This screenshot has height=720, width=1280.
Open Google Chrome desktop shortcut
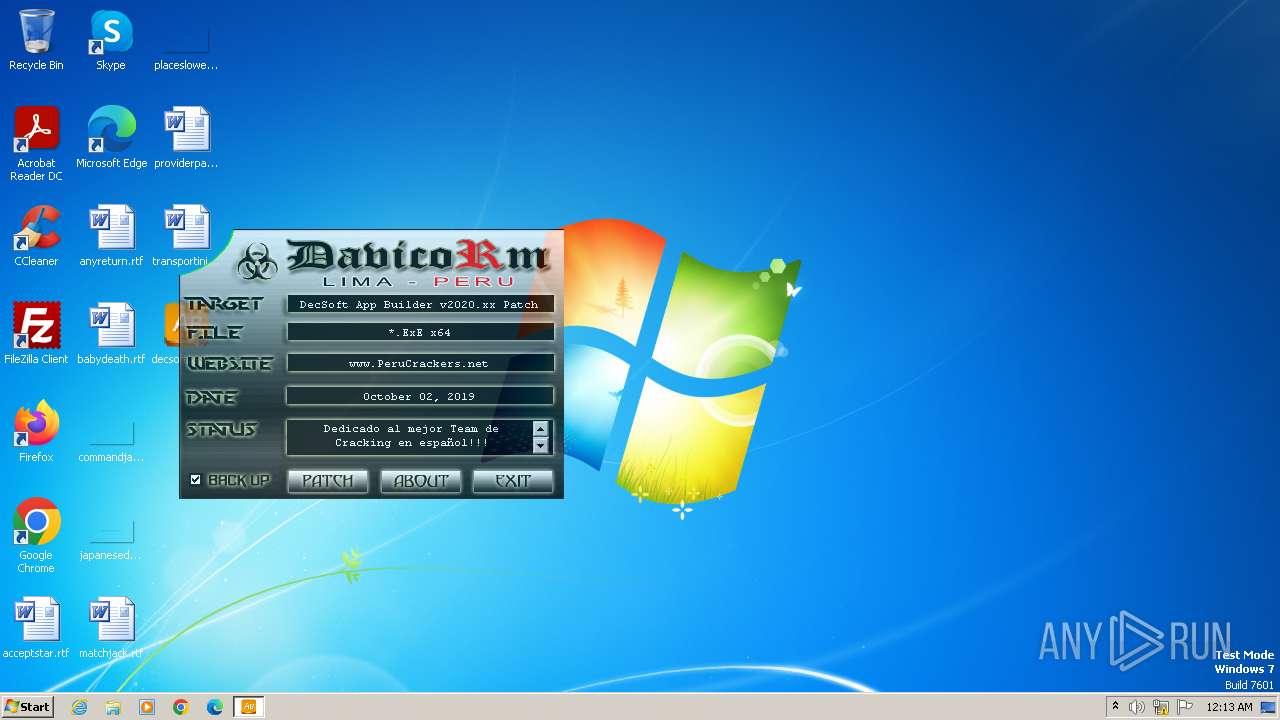36,536
